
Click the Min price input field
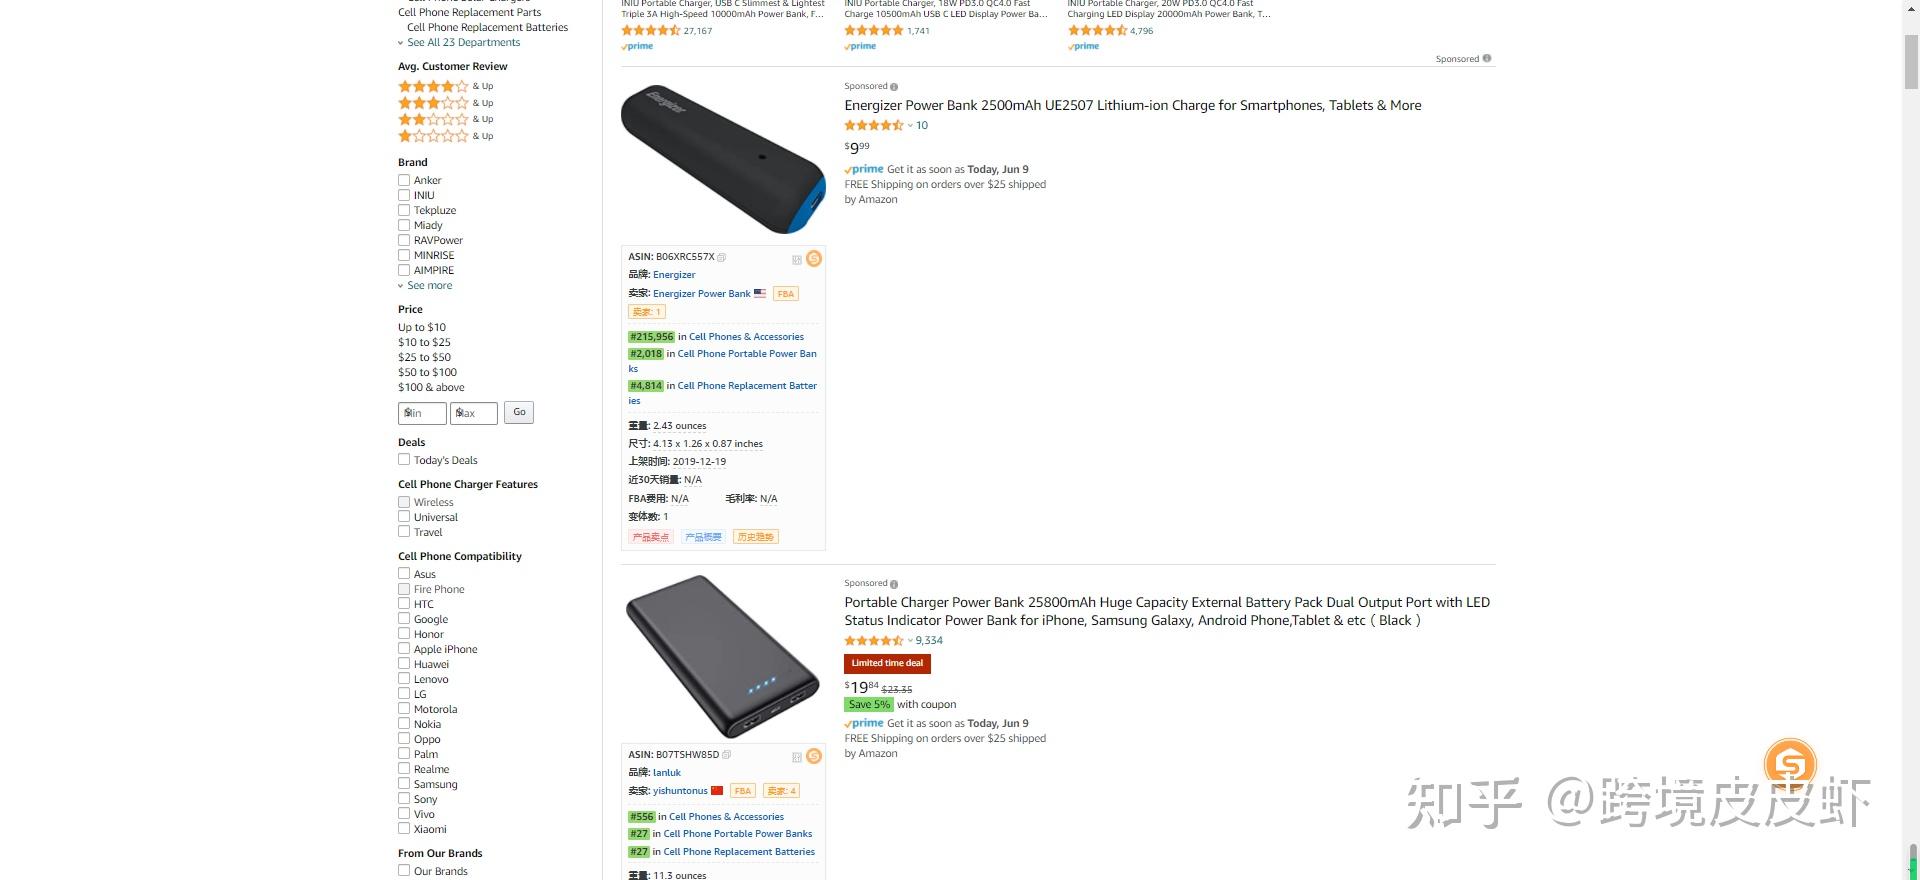pyautogui.click(x=422, y=413)
